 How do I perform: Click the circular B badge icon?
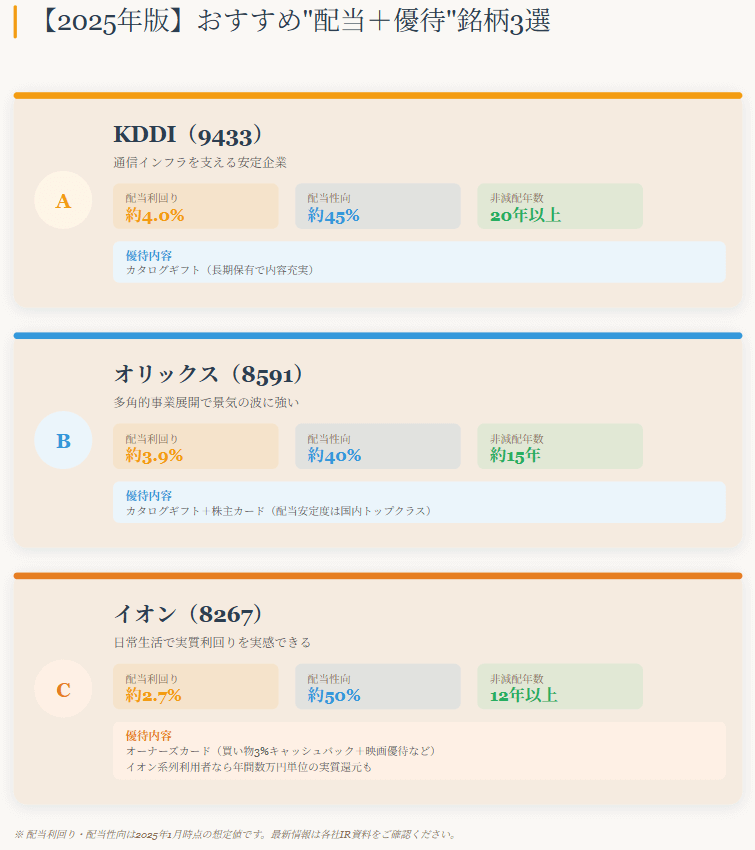(63, 441)
